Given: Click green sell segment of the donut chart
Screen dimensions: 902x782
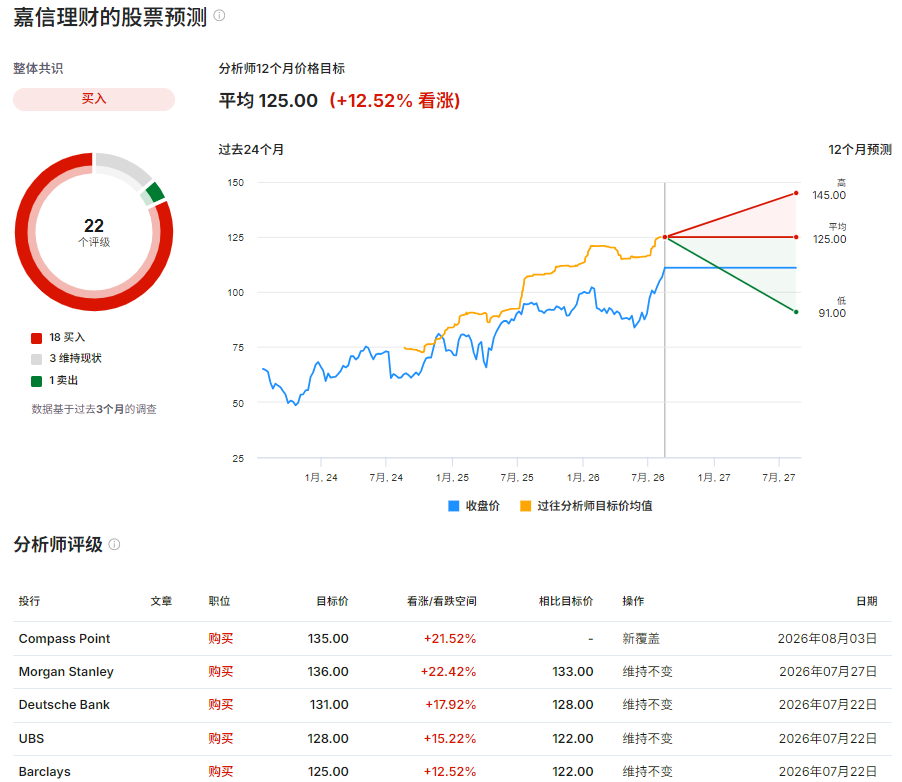Looking at the screenshot, I should 155,193.
